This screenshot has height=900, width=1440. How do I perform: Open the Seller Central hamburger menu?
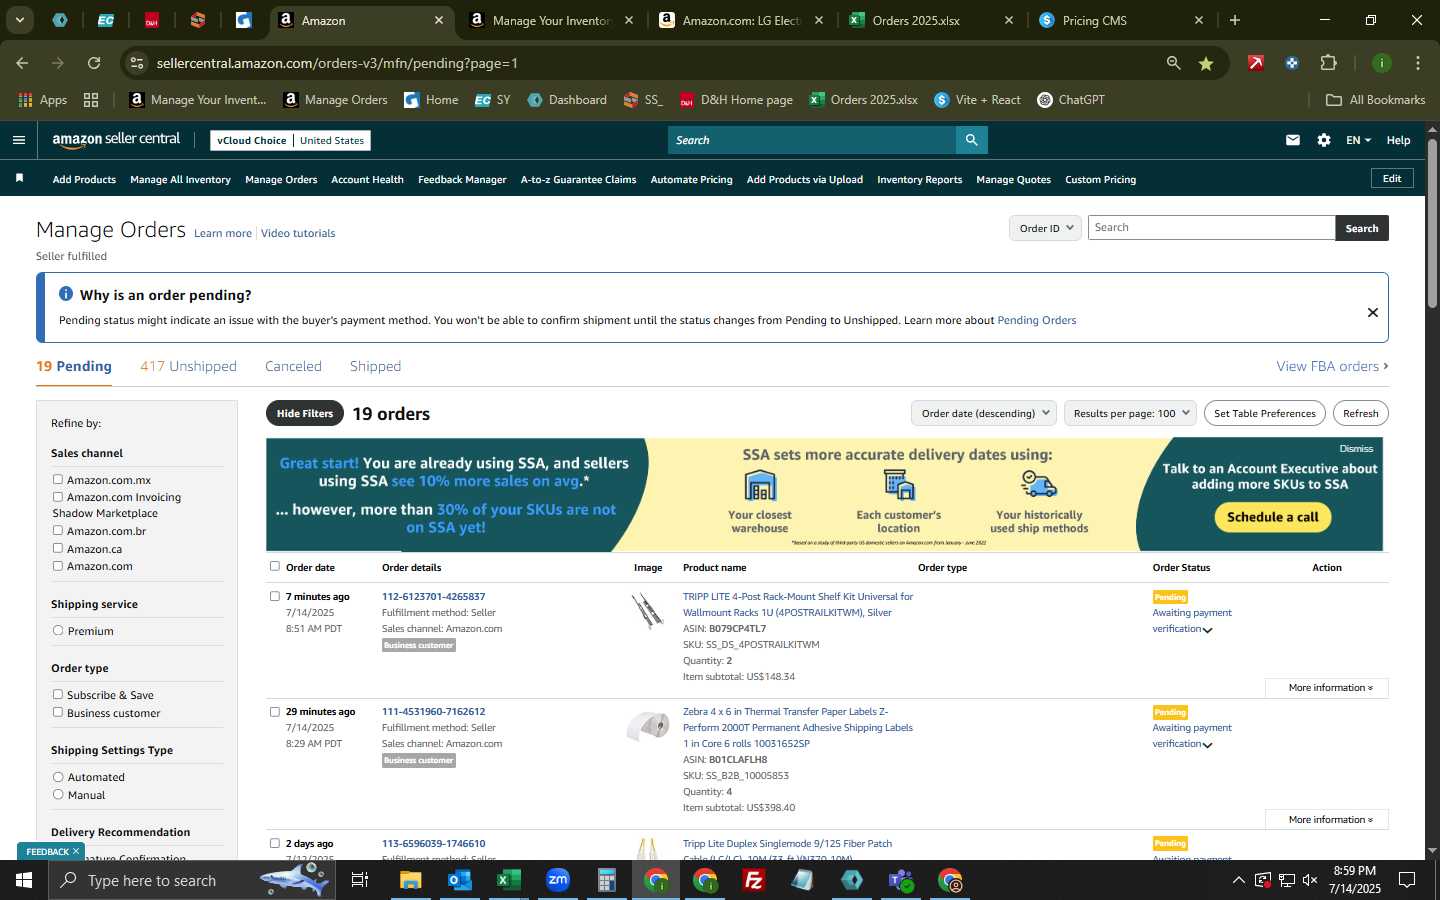[x=19, y=140]
